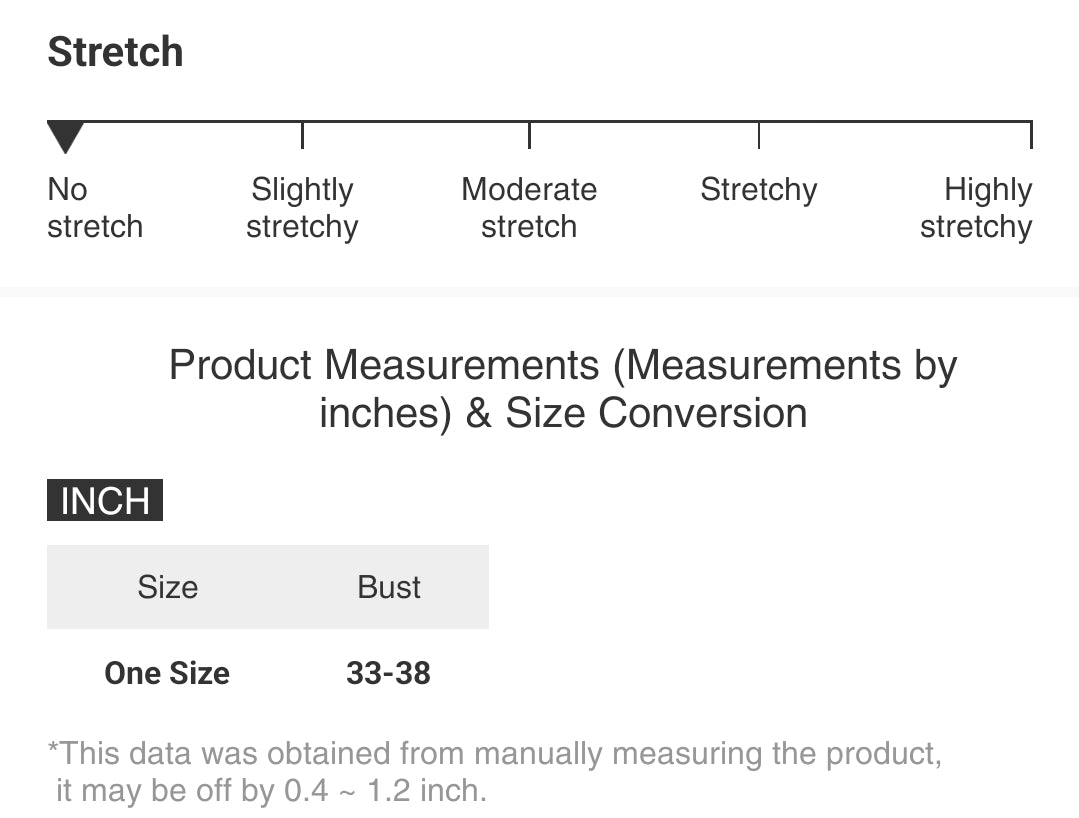
Task: Select the 'Slightly stretchy' scale label
Action: tap(302, 208)
